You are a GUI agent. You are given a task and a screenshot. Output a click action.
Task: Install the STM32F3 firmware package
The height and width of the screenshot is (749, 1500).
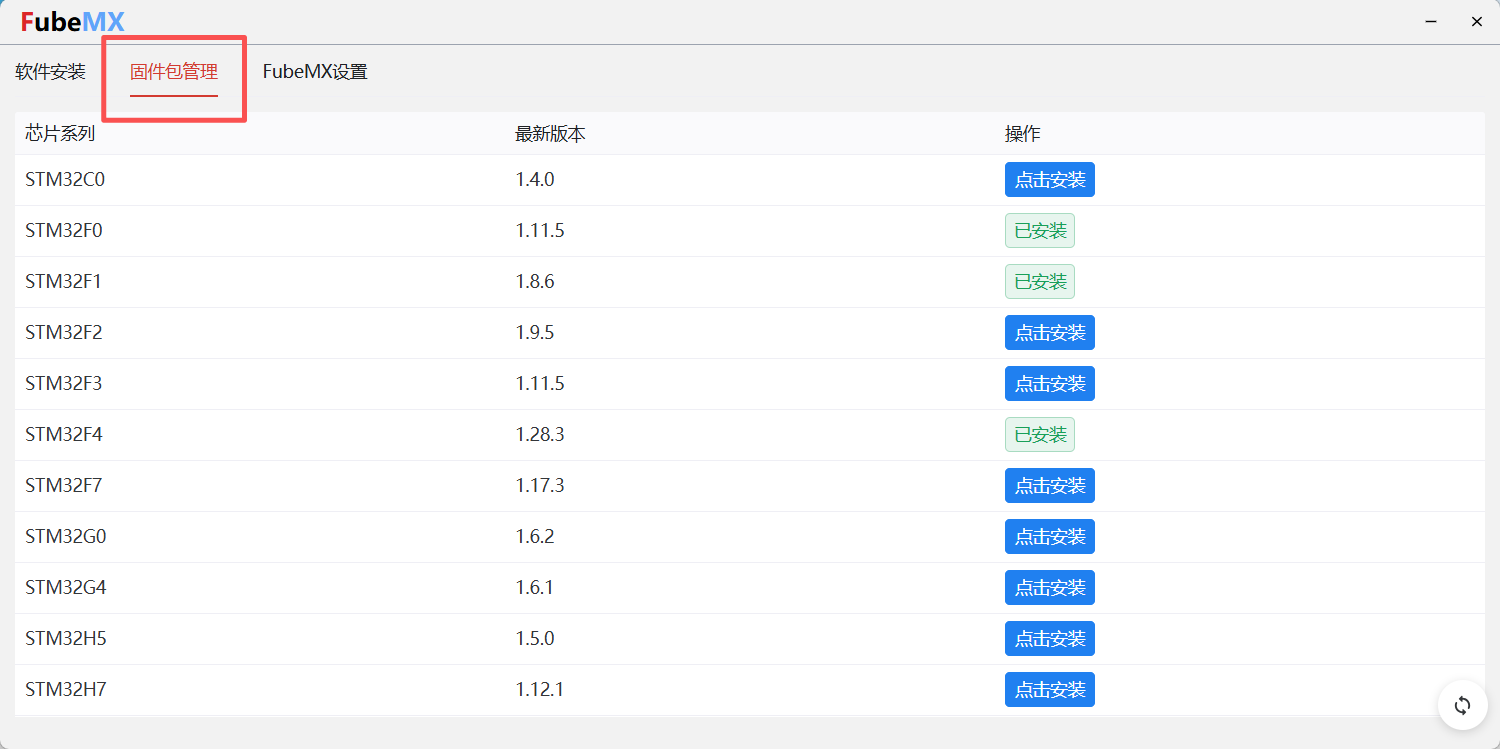click(x=1050, y=384)
